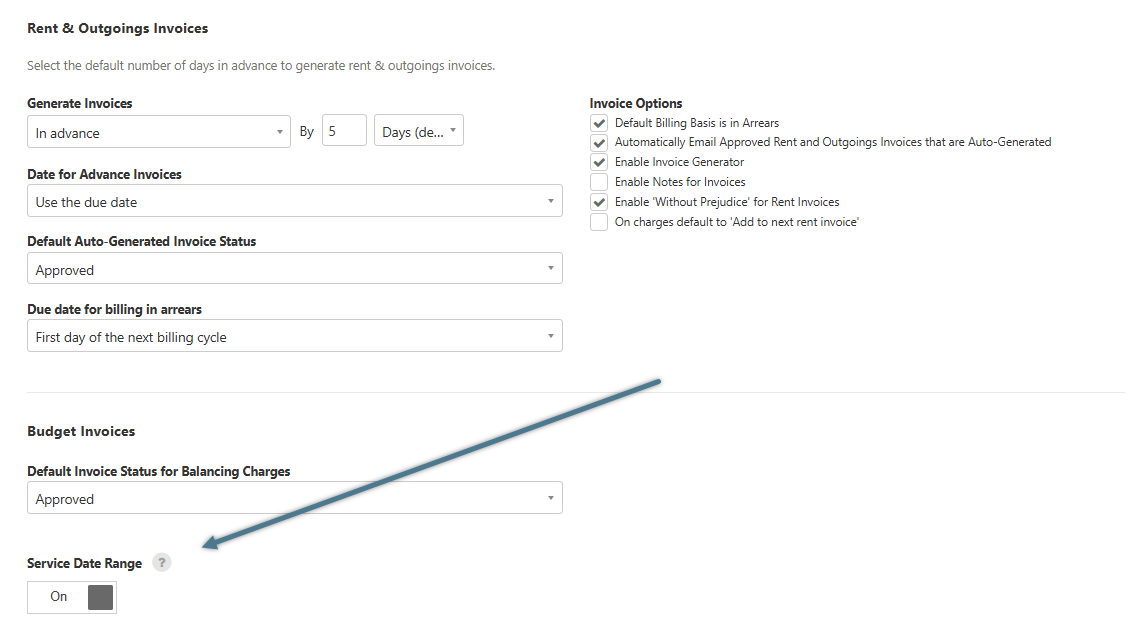Check 'Add to next rent invoice' default option
Viewport: 1148px width, 639px height.
[599, 222]
